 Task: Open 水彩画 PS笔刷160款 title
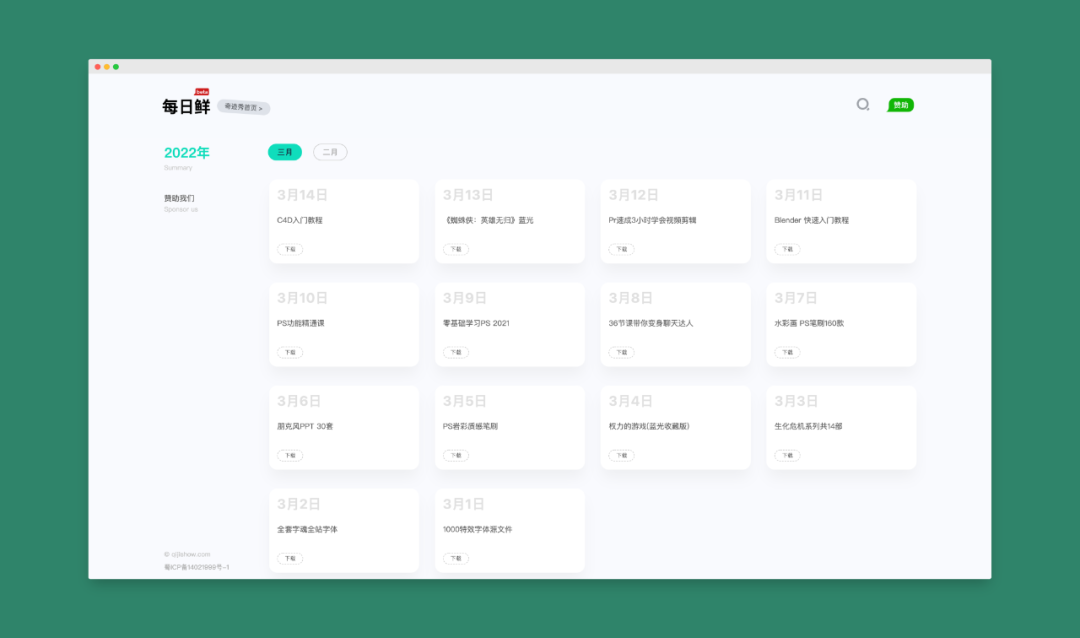tap(809, 323)
